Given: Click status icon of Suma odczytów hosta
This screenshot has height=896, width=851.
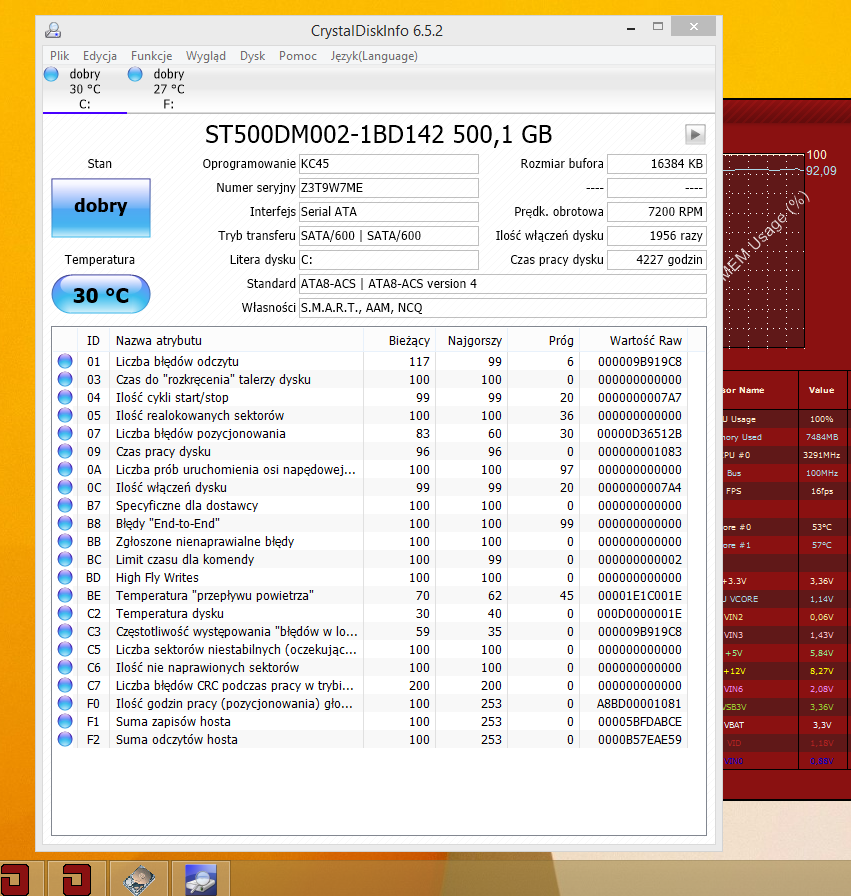Looking at the screenshot, I should (x=65, y=739).
